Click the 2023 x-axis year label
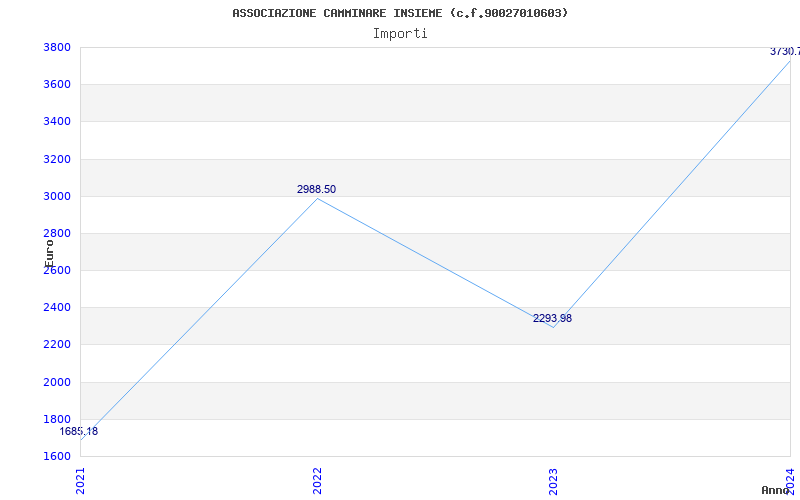This screenshot has width=800, height=500. (554, 481)
